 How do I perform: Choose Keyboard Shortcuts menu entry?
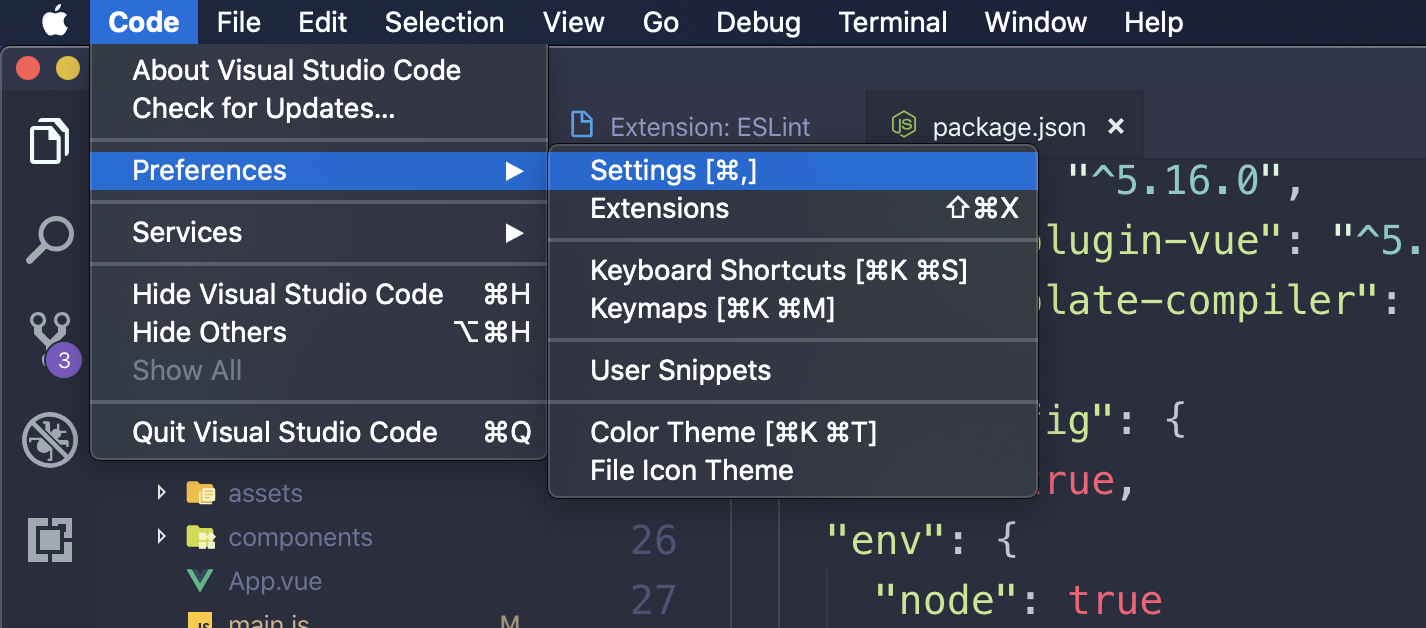pos(778,270)
